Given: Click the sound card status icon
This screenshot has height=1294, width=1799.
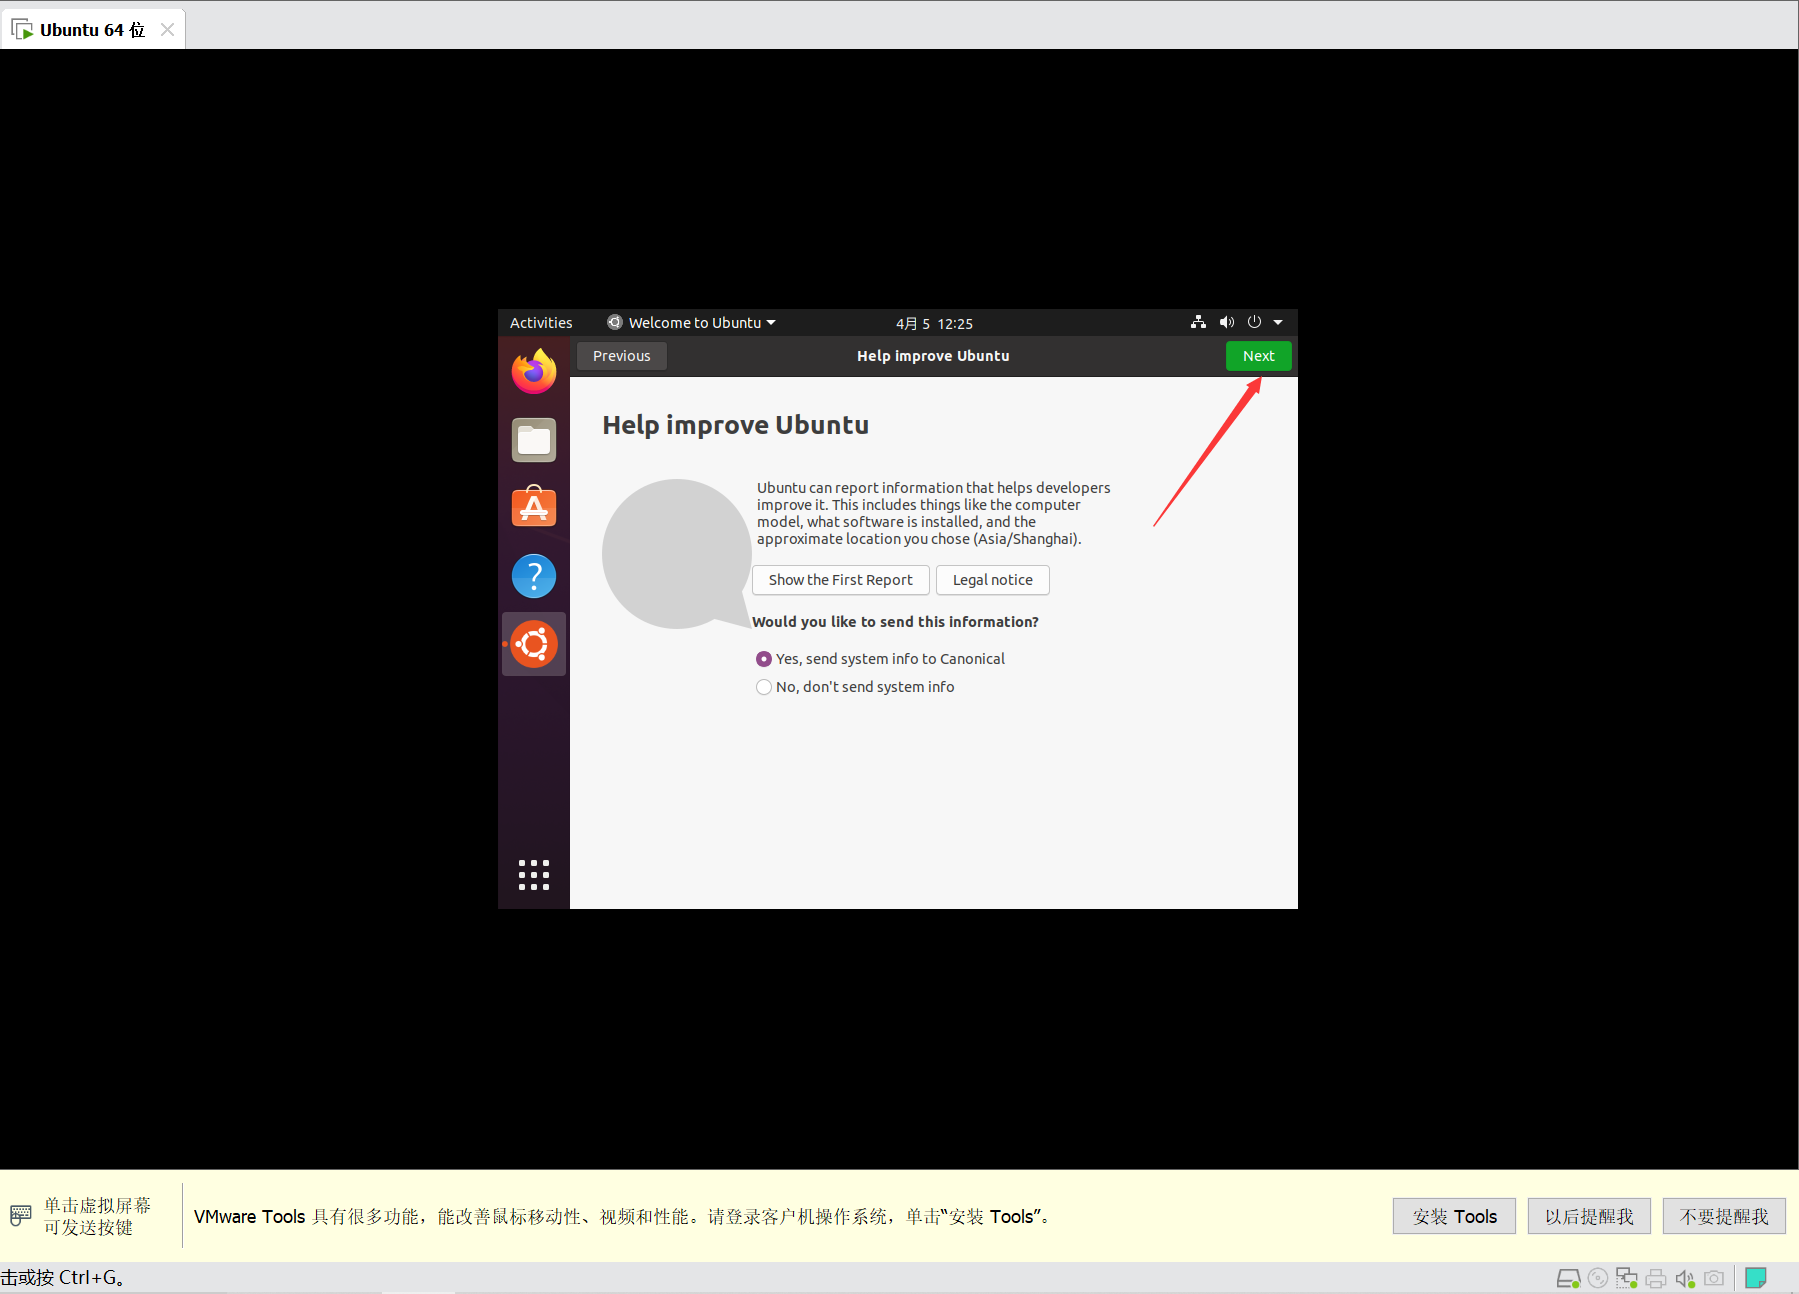Looking at the screenshot, I should pyautogui.click(x=1685, y=1278).
